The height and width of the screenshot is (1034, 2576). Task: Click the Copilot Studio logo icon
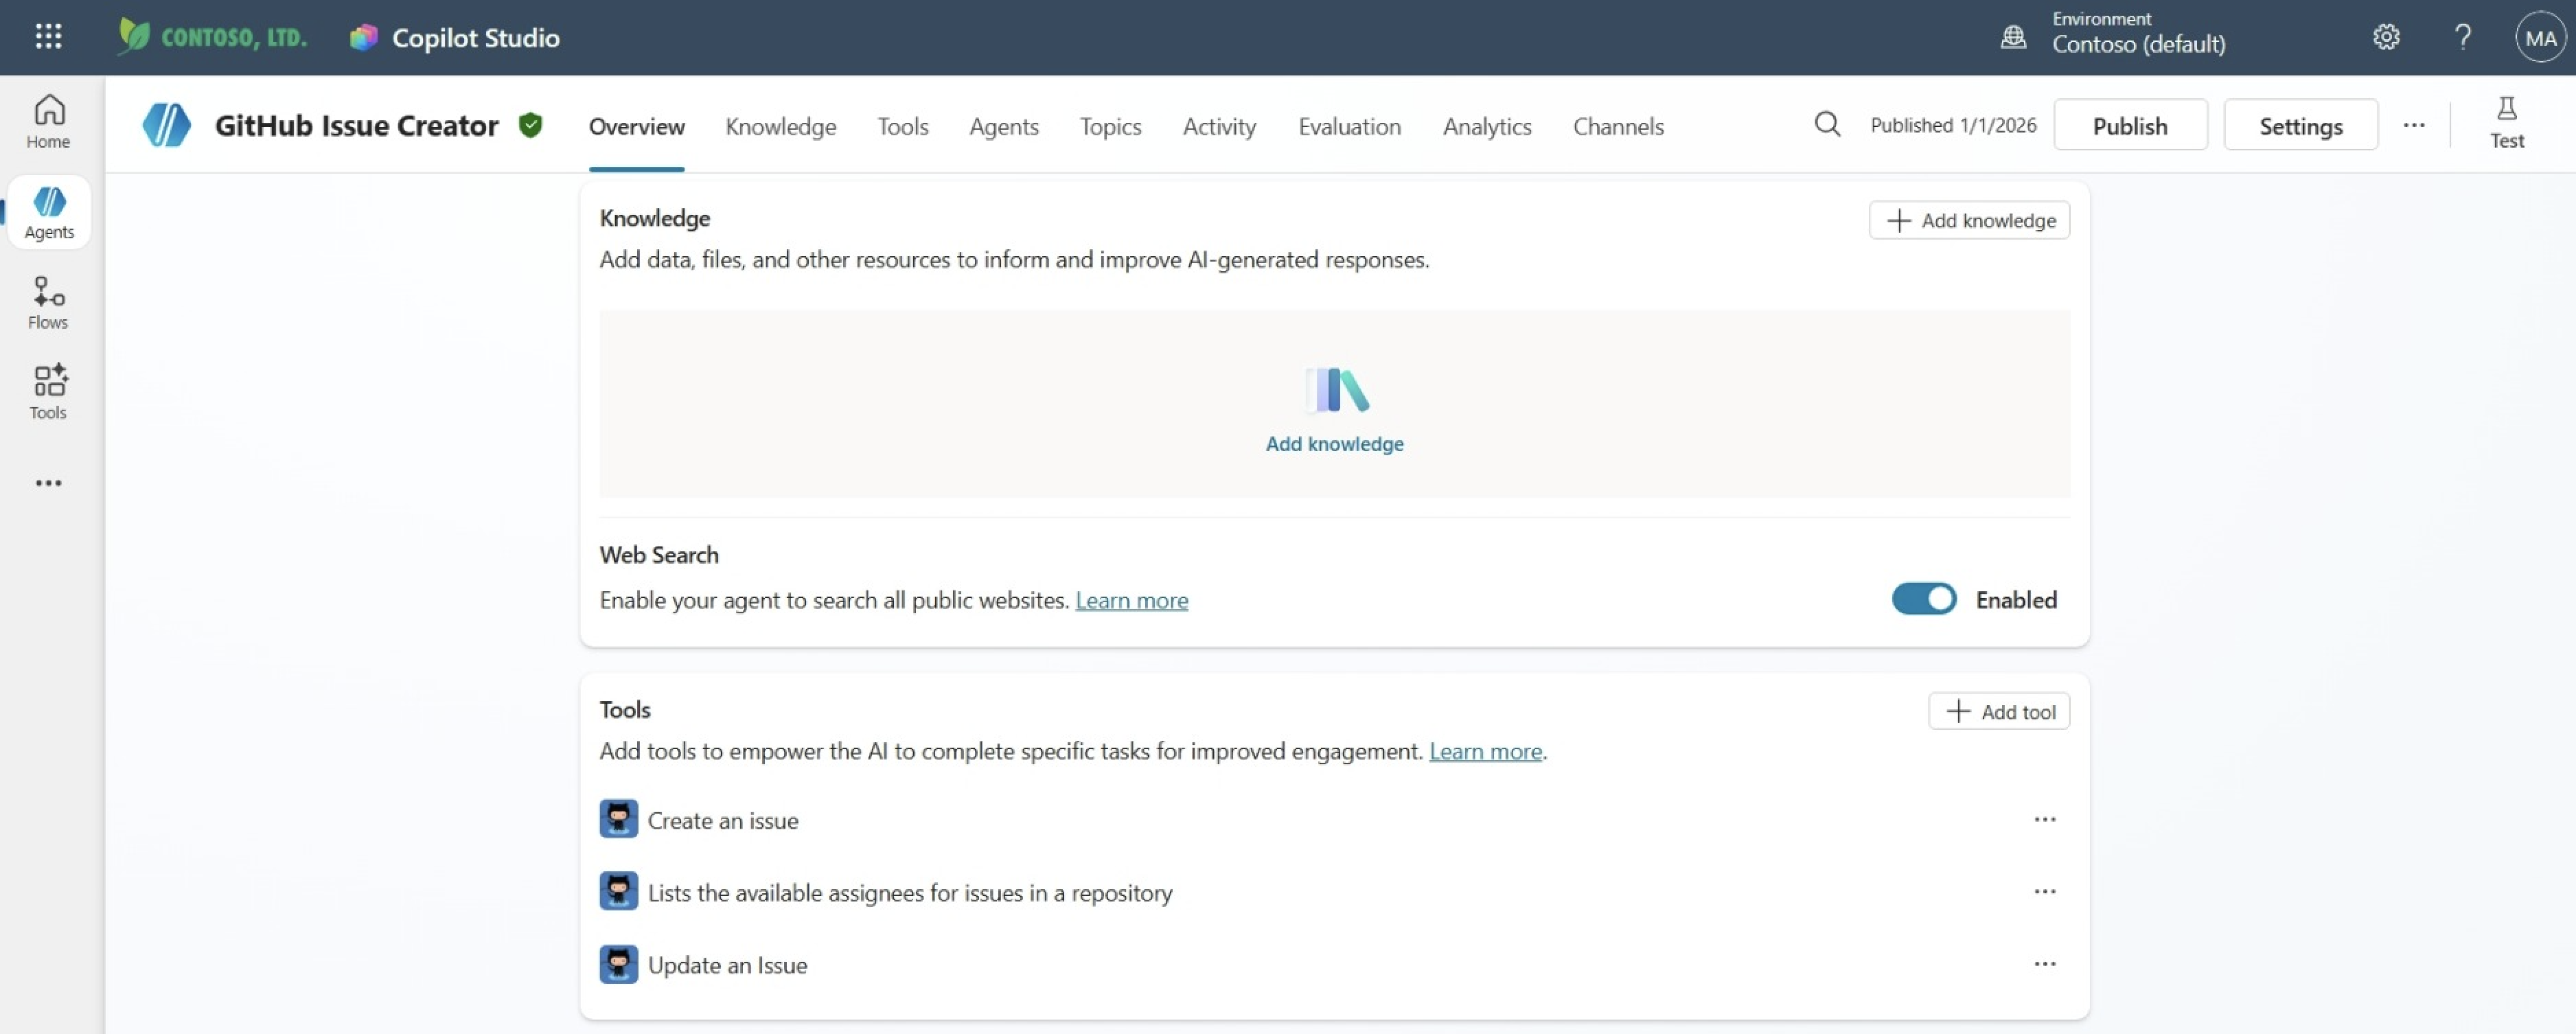click(x=364, y=37)
